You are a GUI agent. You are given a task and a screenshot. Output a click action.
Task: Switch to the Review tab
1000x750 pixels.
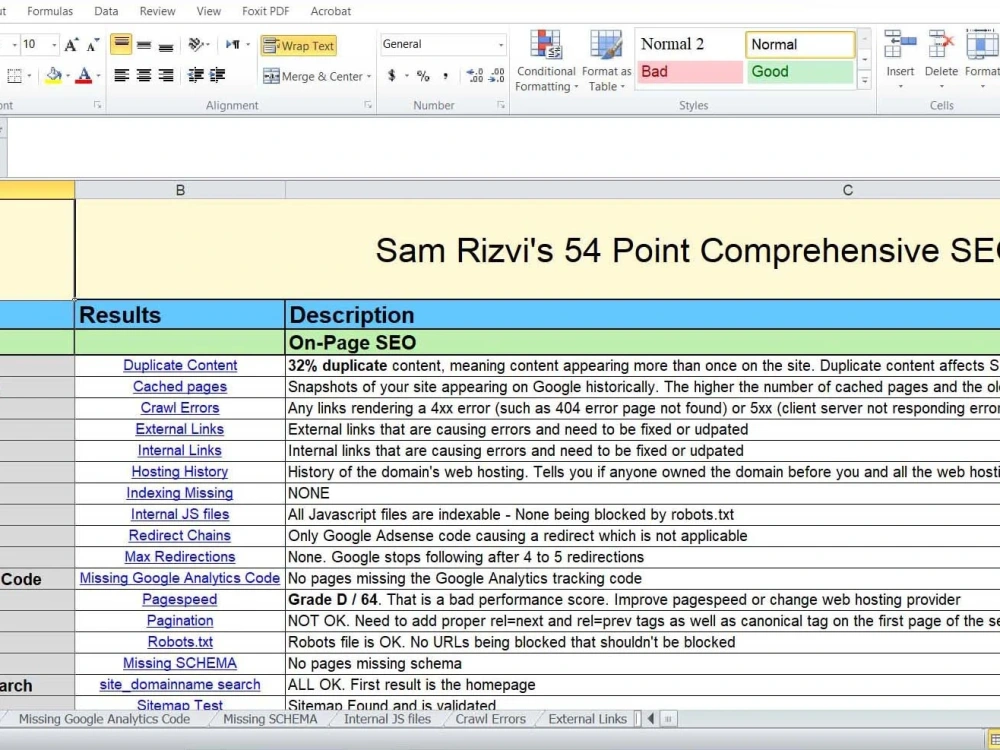(x=158, y=11)
